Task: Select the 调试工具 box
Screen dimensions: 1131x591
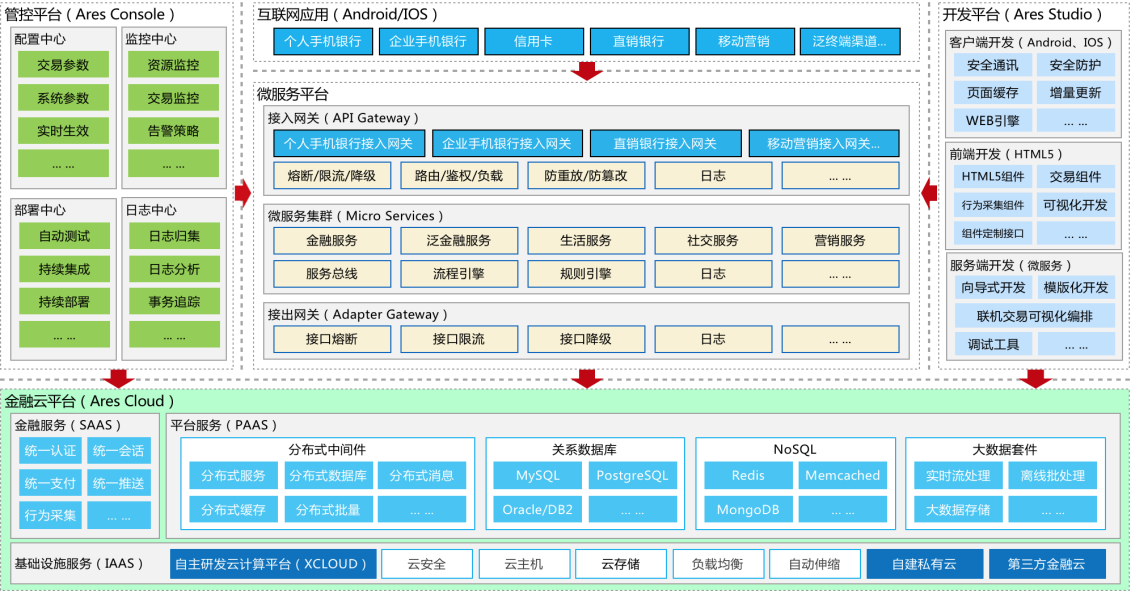Action: pyautogui.click(x=993, y=344)
